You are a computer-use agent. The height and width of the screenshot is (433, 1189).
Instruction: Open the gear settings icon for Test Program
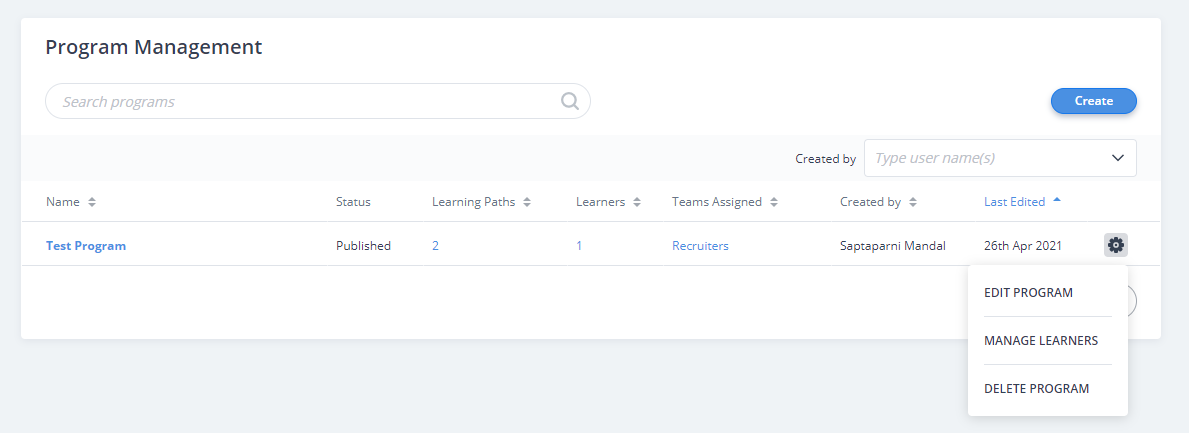[x=1115, y=245]
